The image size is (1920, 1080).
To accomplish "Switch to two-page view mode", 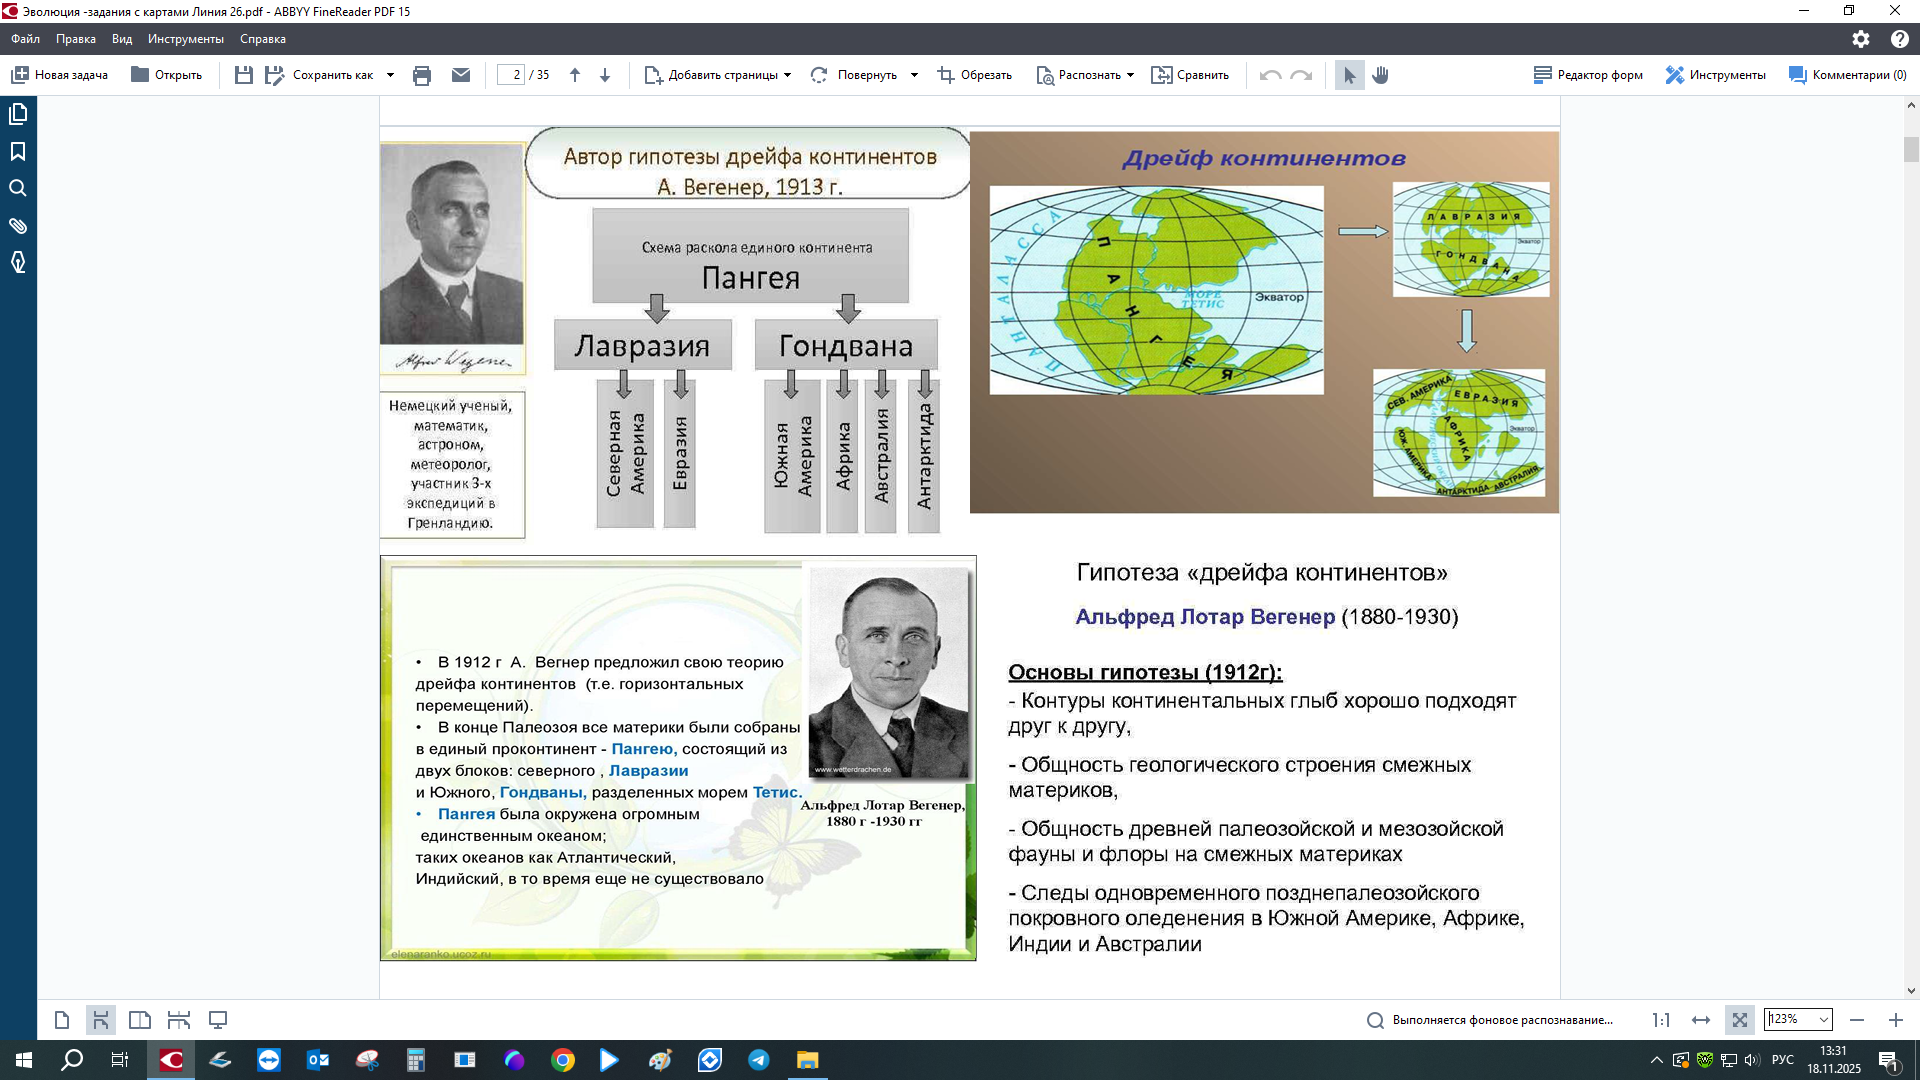I will 140,1020.
